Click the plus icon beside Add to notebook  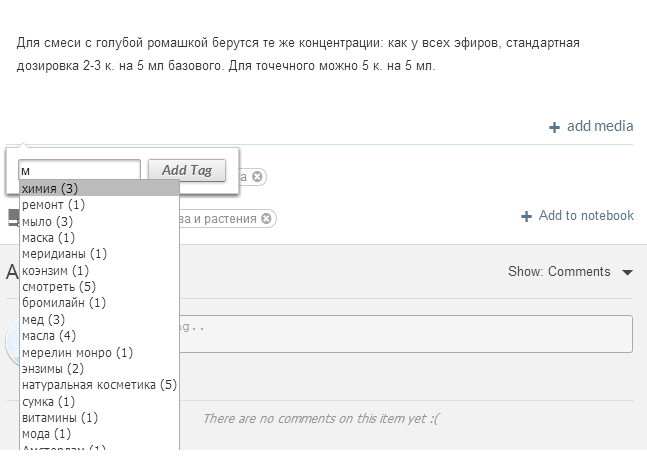(x=526, y=216)
